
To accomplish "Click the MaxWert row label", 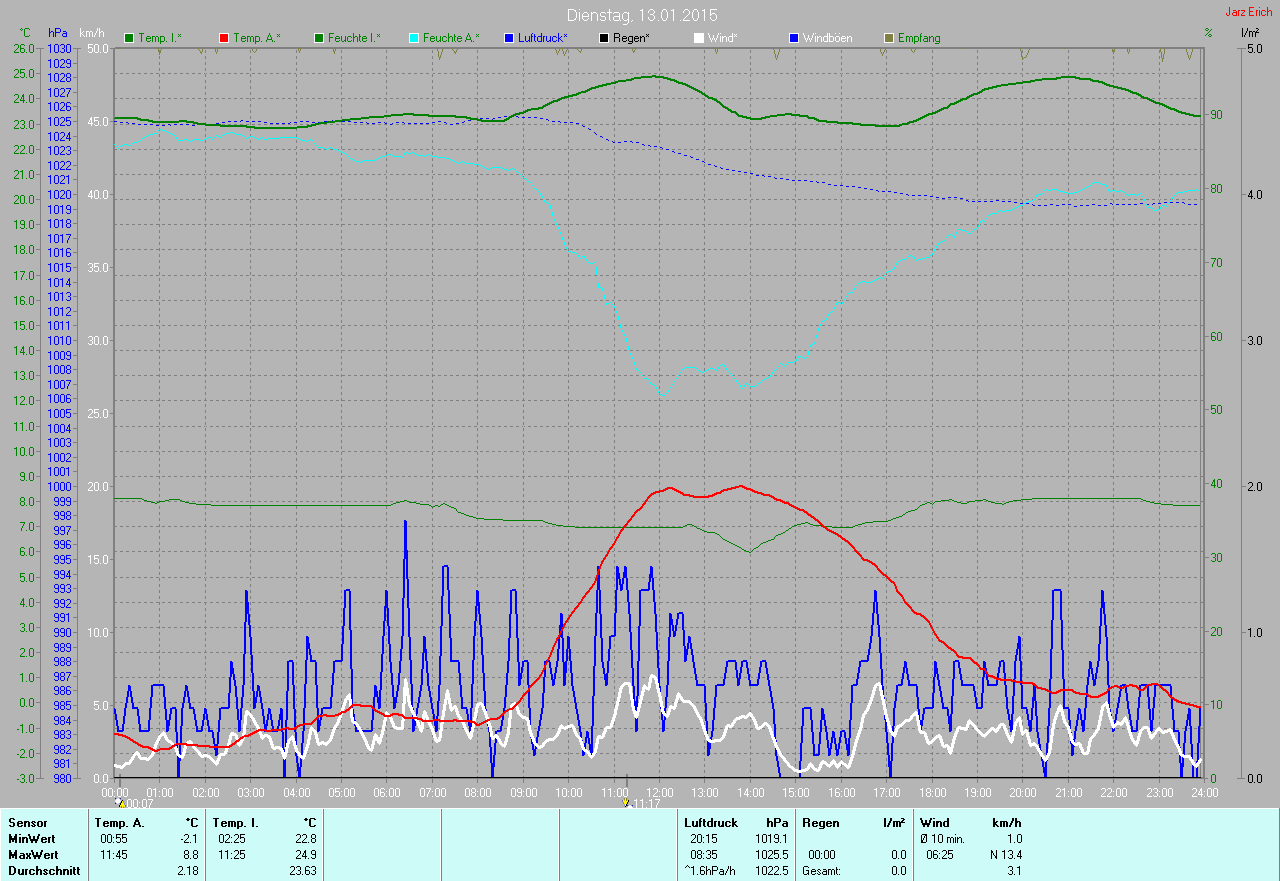I will click(33, 855).
